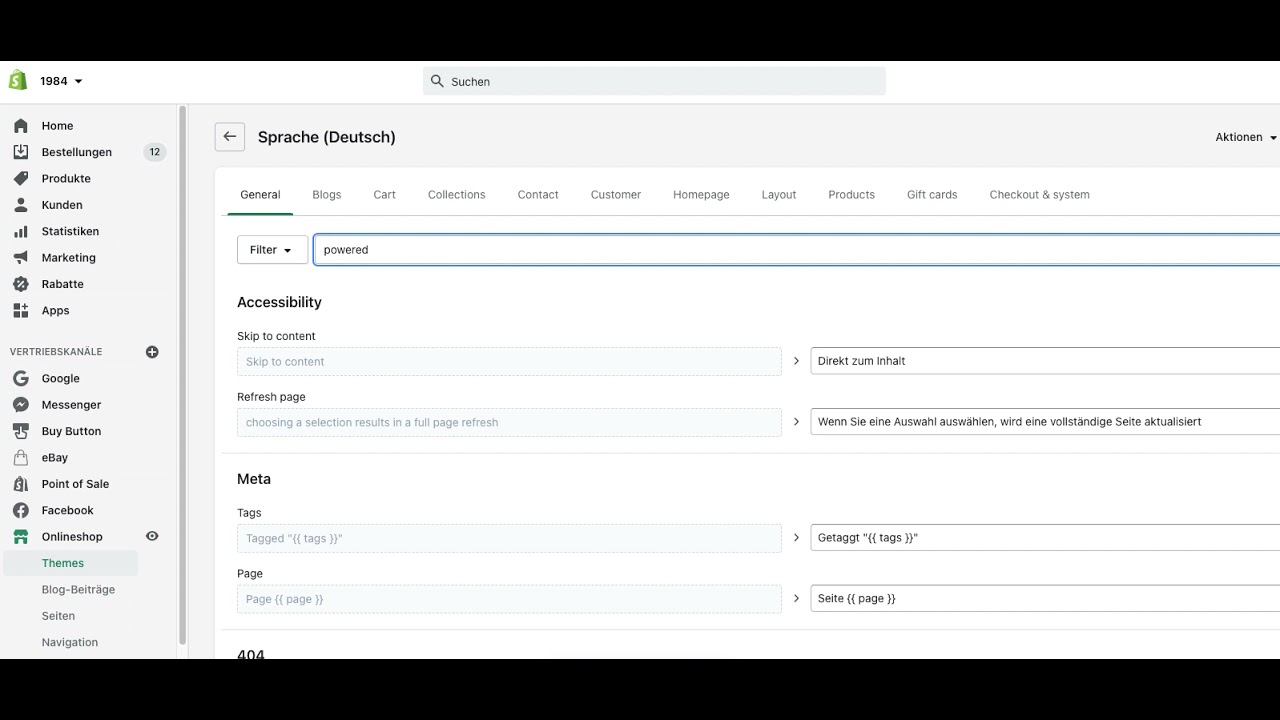
Task: Add a sales channel with plus icon
Action: coord(152,352)
